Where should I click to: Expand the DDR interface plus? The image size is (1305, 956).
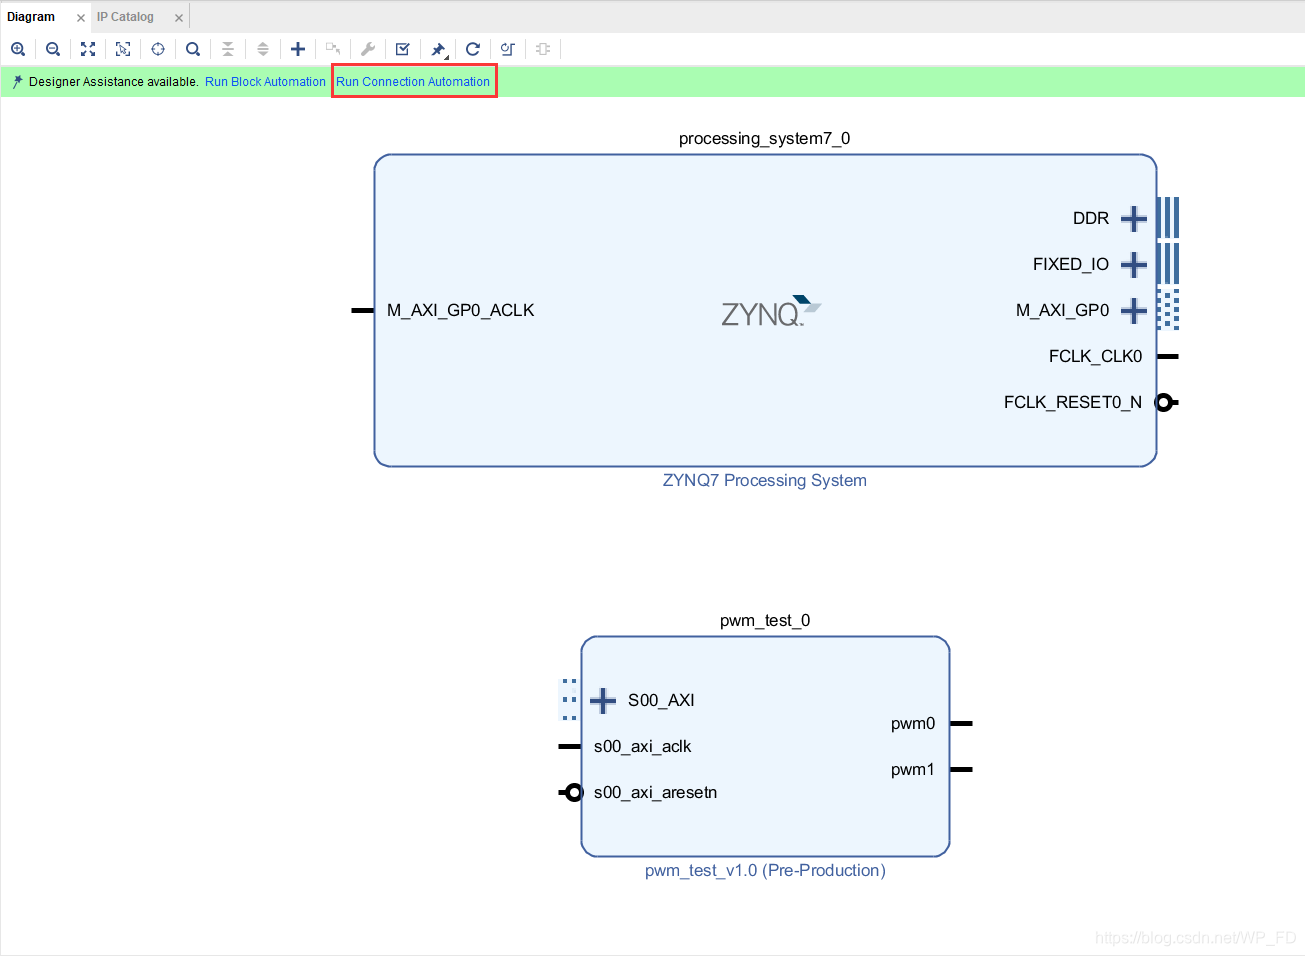coord(1134,218)
